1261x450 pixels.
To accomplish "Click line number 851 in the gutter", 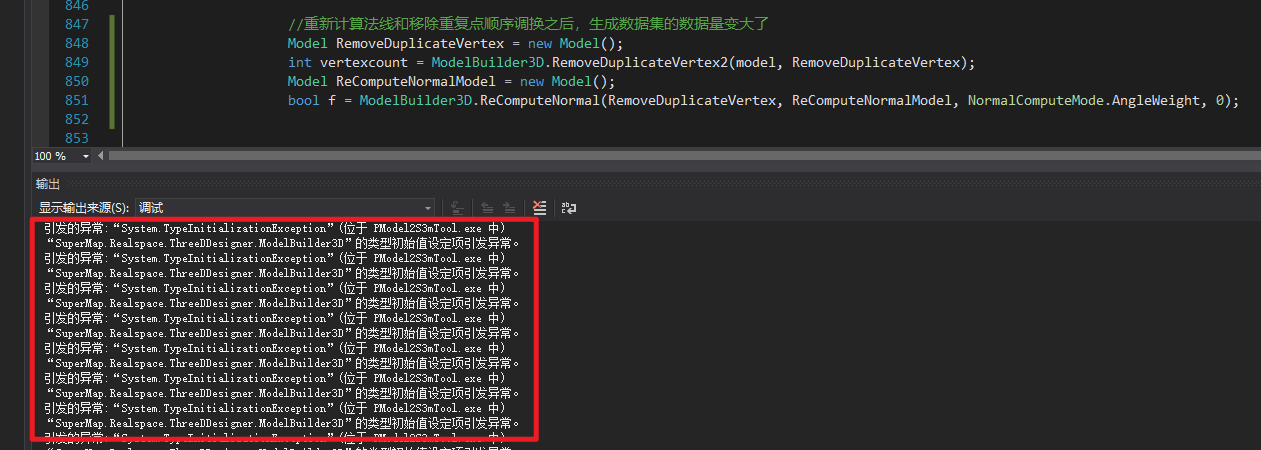I will coord(76,100).
